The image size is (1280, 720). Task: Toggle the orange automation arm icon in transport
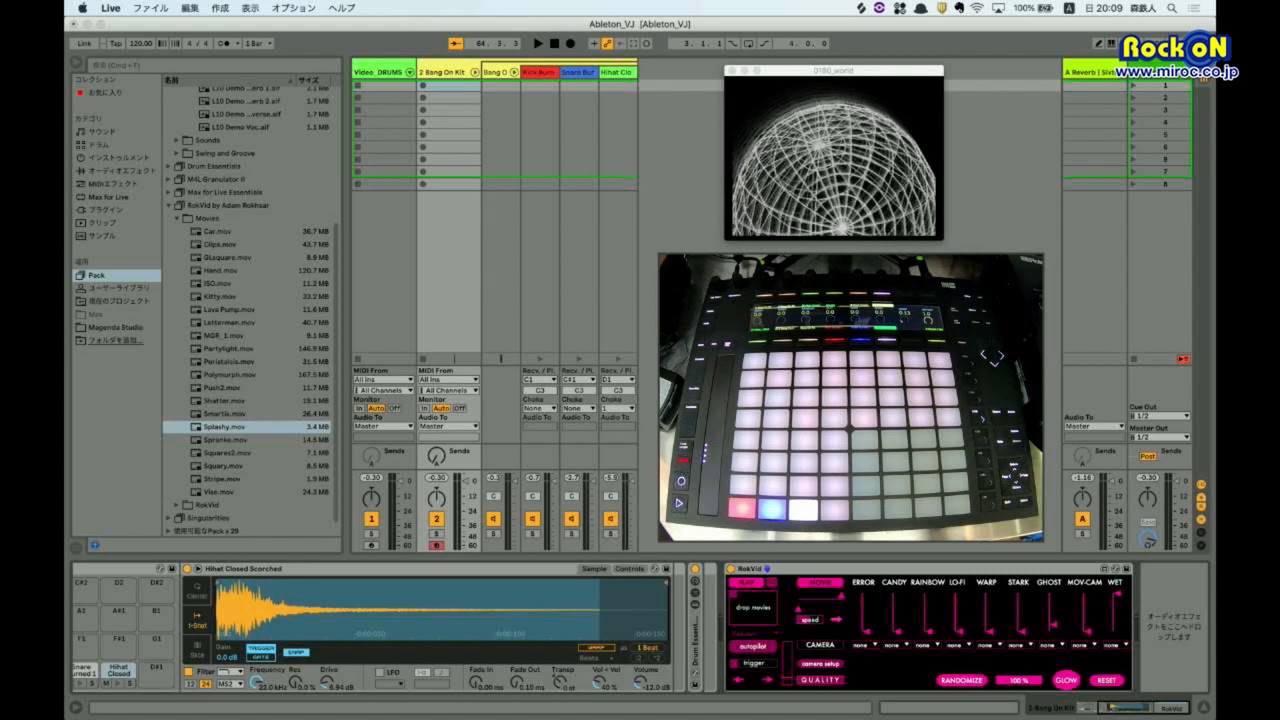click(607, 43)
